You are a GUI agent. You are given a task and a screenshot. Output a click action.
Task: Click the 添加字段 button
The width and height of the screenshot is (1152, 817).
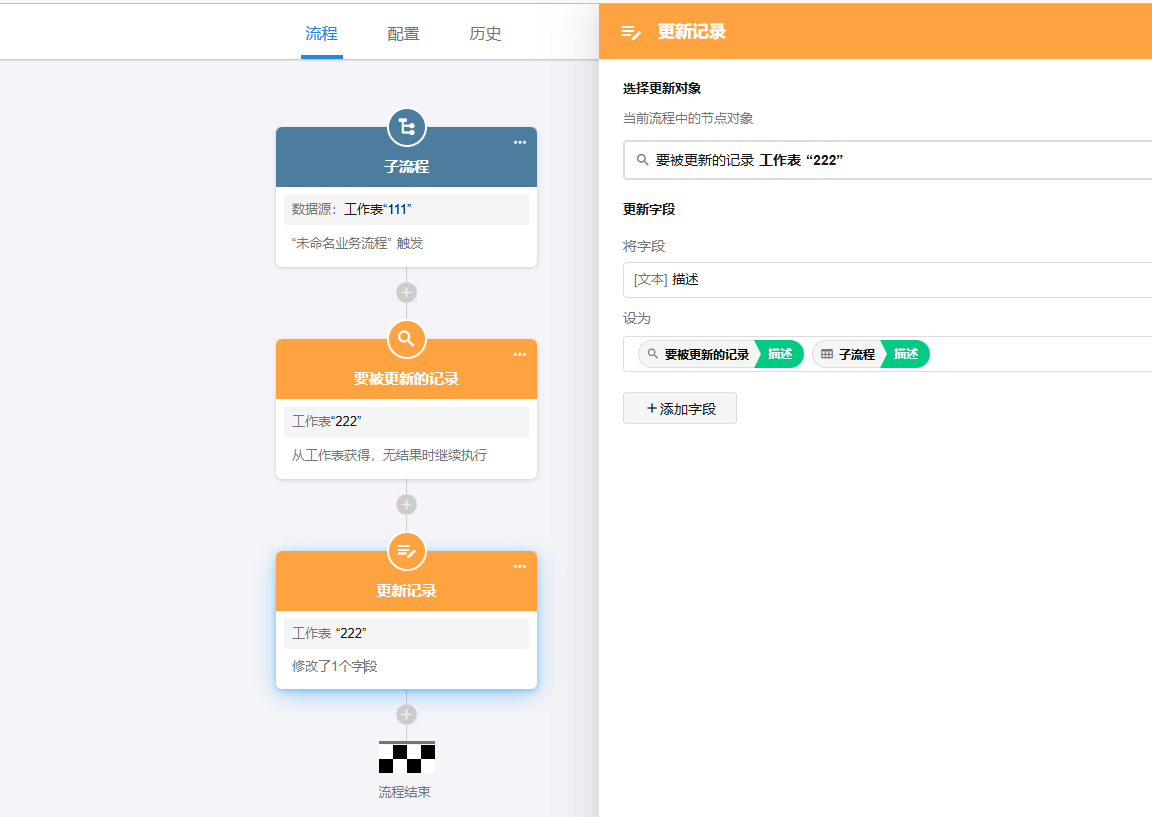pos(680,408)
